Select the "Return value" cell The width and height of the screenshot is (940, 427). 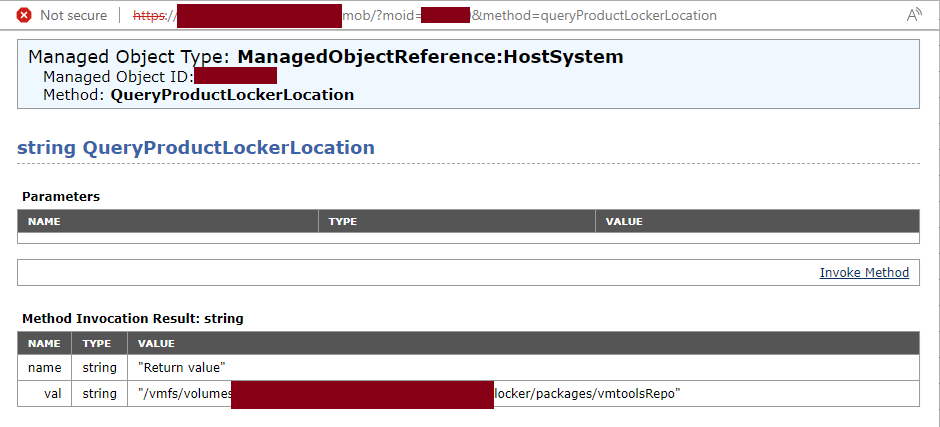(x=182, y=368)
